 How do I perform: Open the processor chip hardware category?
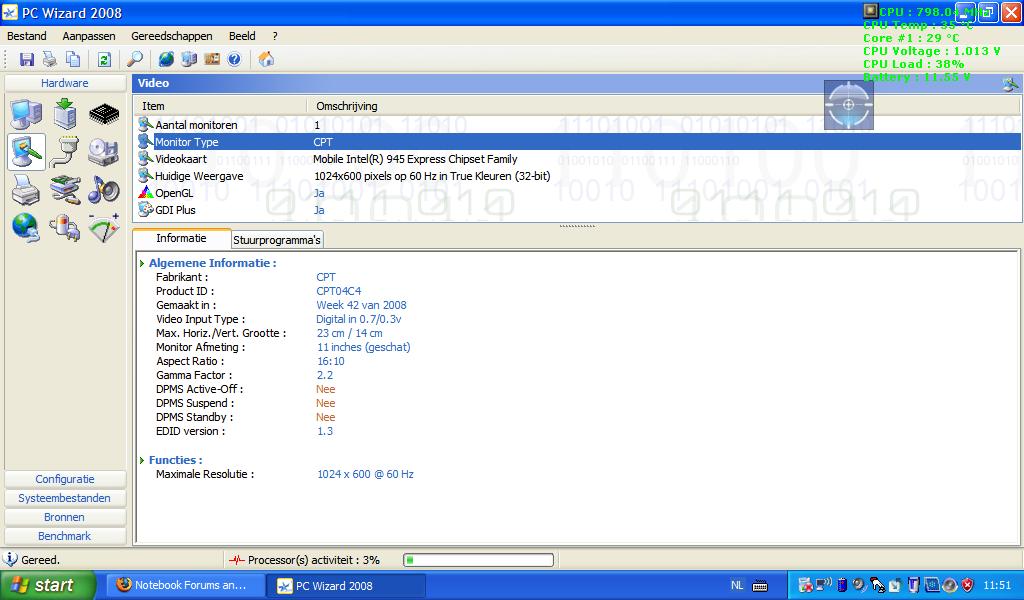coord(104,114)
